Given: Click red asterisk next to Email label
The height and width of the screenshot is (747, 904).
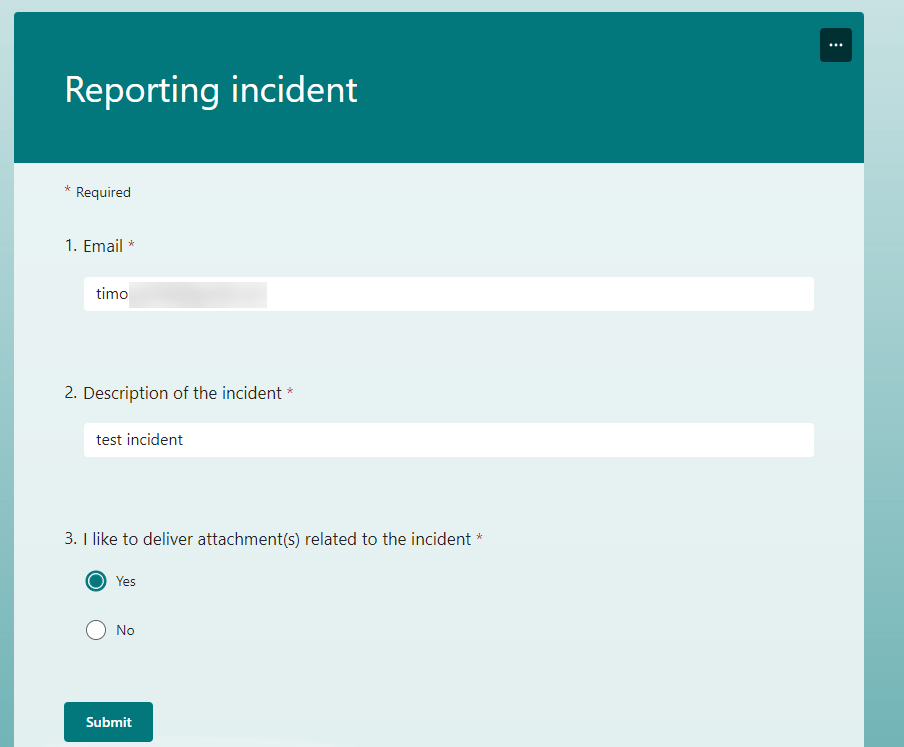Looking at the screenshot, I should coord(131,246).
